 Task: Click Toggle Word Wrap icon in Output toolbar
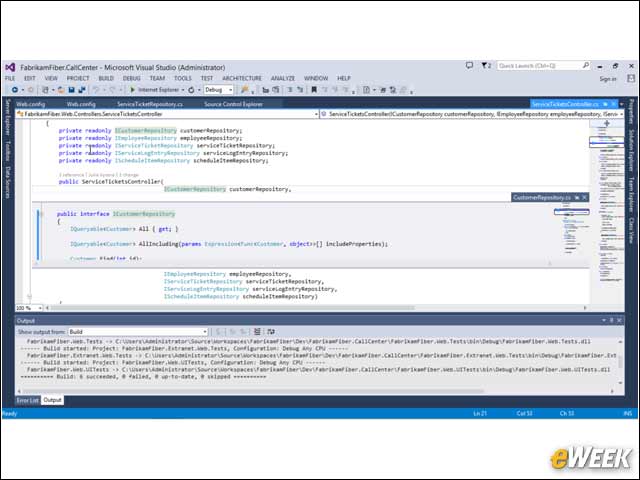click(271, 331)
